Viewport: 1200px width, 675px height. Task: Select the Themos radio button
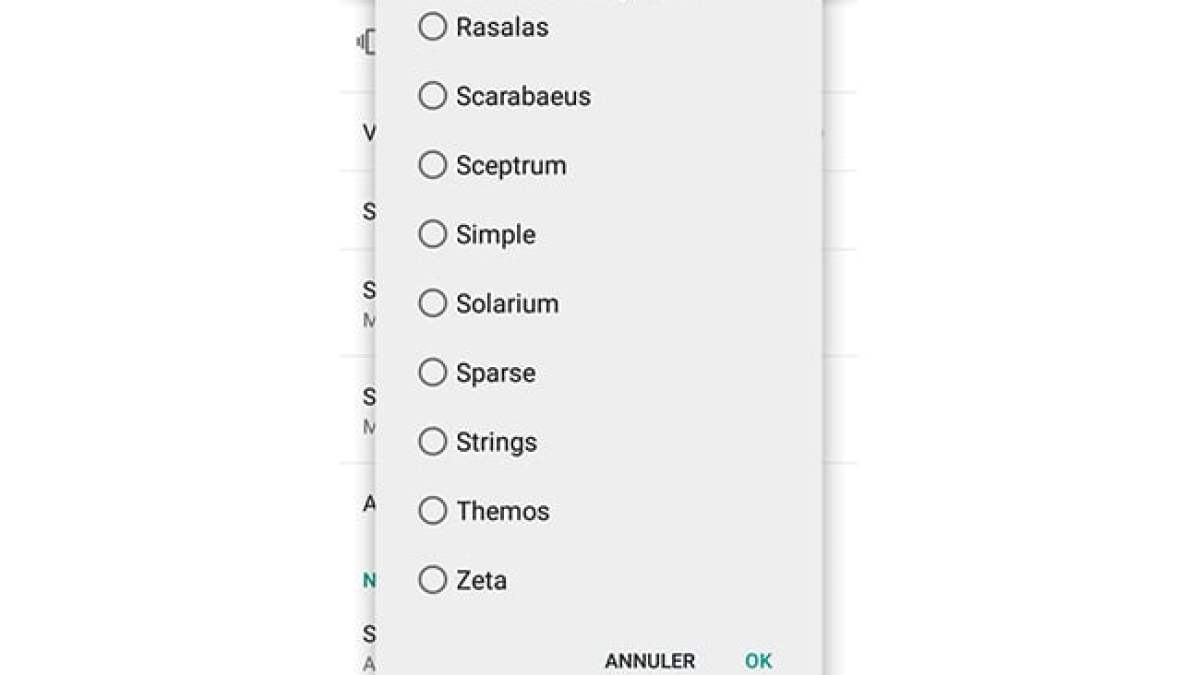point(433,510)
